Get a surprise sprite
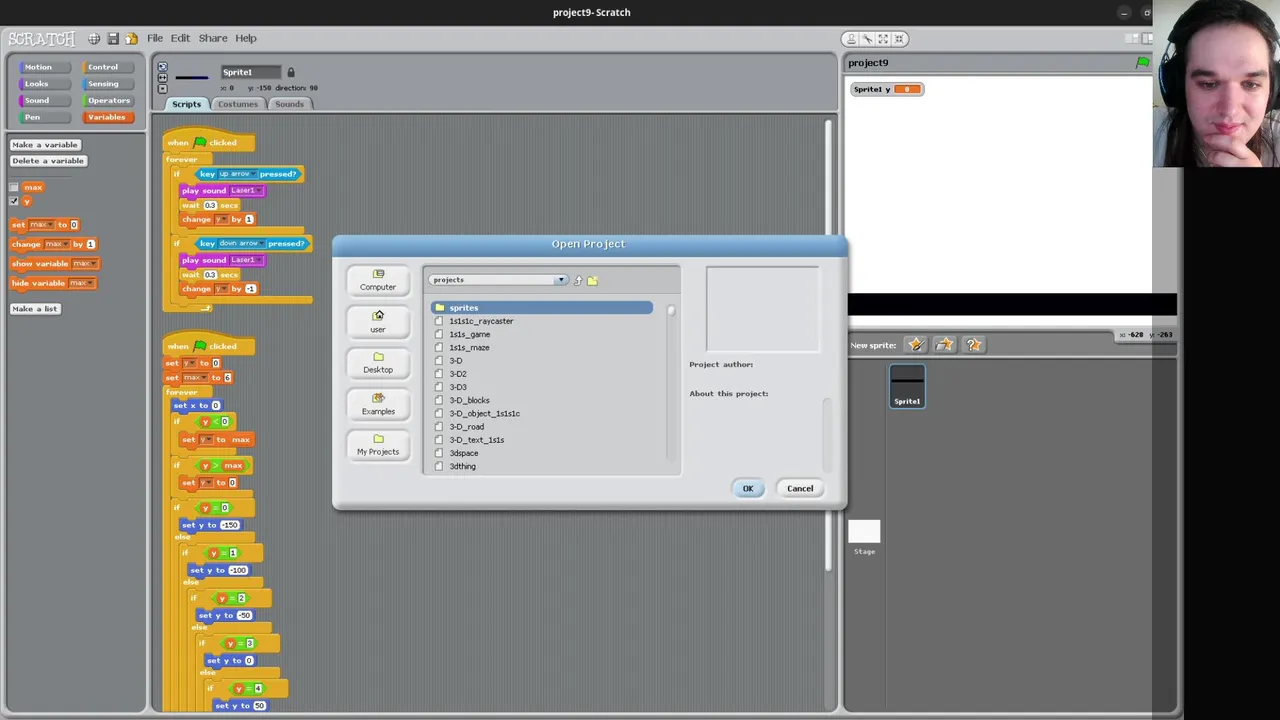The height and width of the screenshot is (720, 1280). 974,345
